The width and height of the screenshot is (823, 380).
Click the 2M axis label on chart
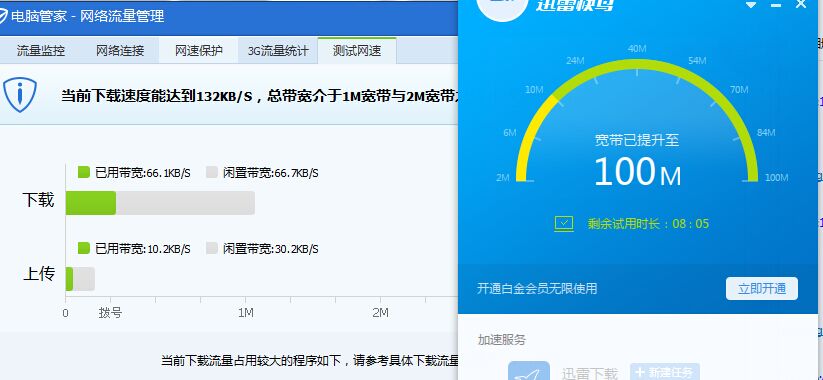pos(381,313)
